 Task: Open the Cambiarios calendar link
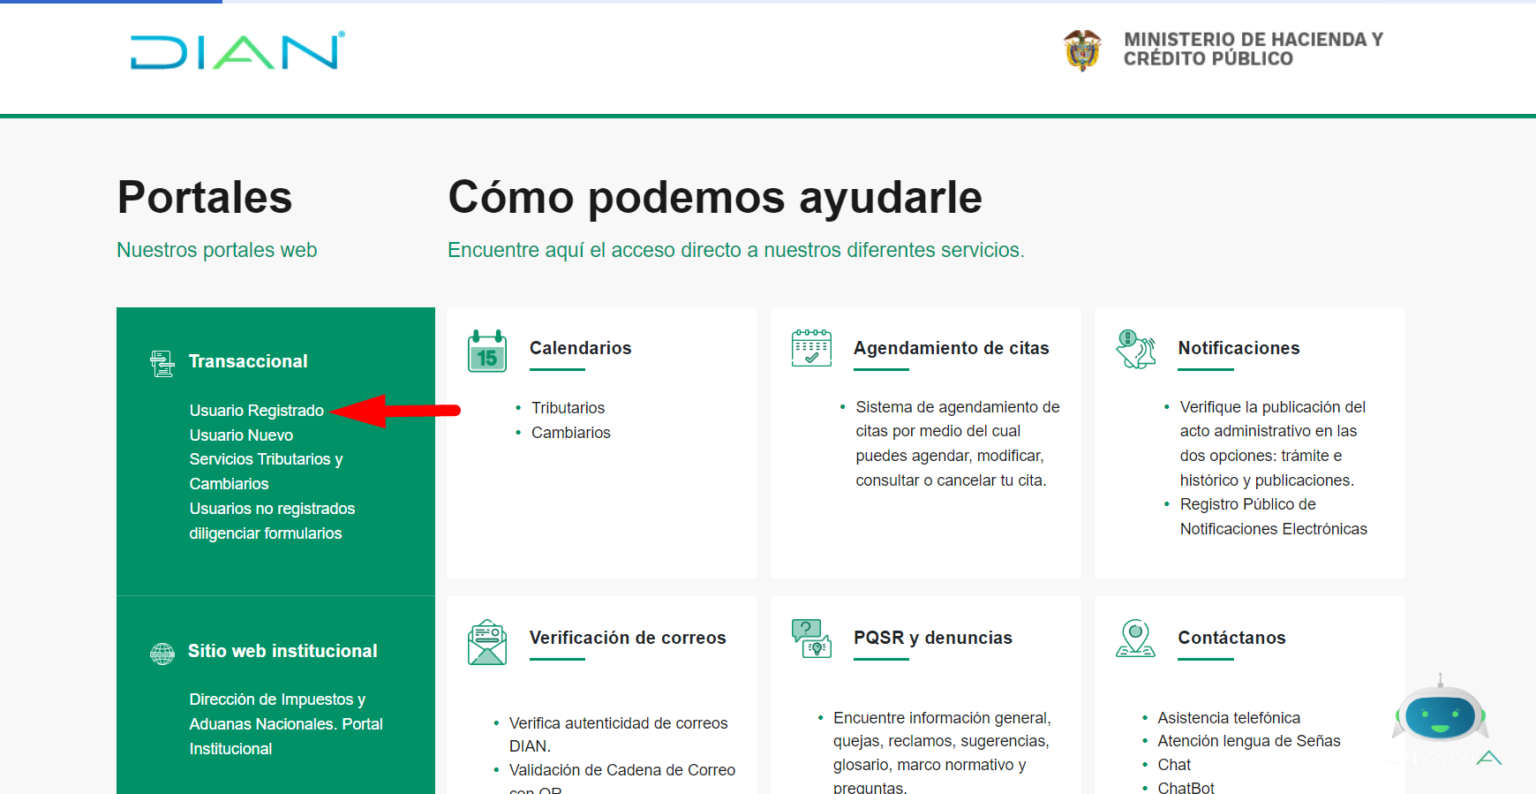[571, 433]
